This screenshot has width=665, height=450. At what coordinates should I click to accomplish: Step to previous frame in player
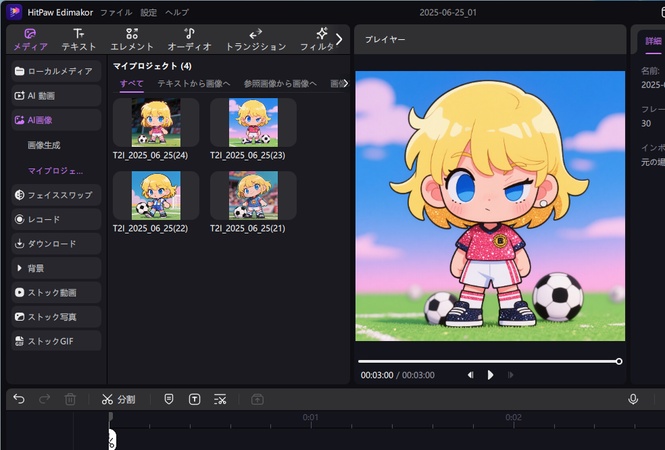click(470, 375)
